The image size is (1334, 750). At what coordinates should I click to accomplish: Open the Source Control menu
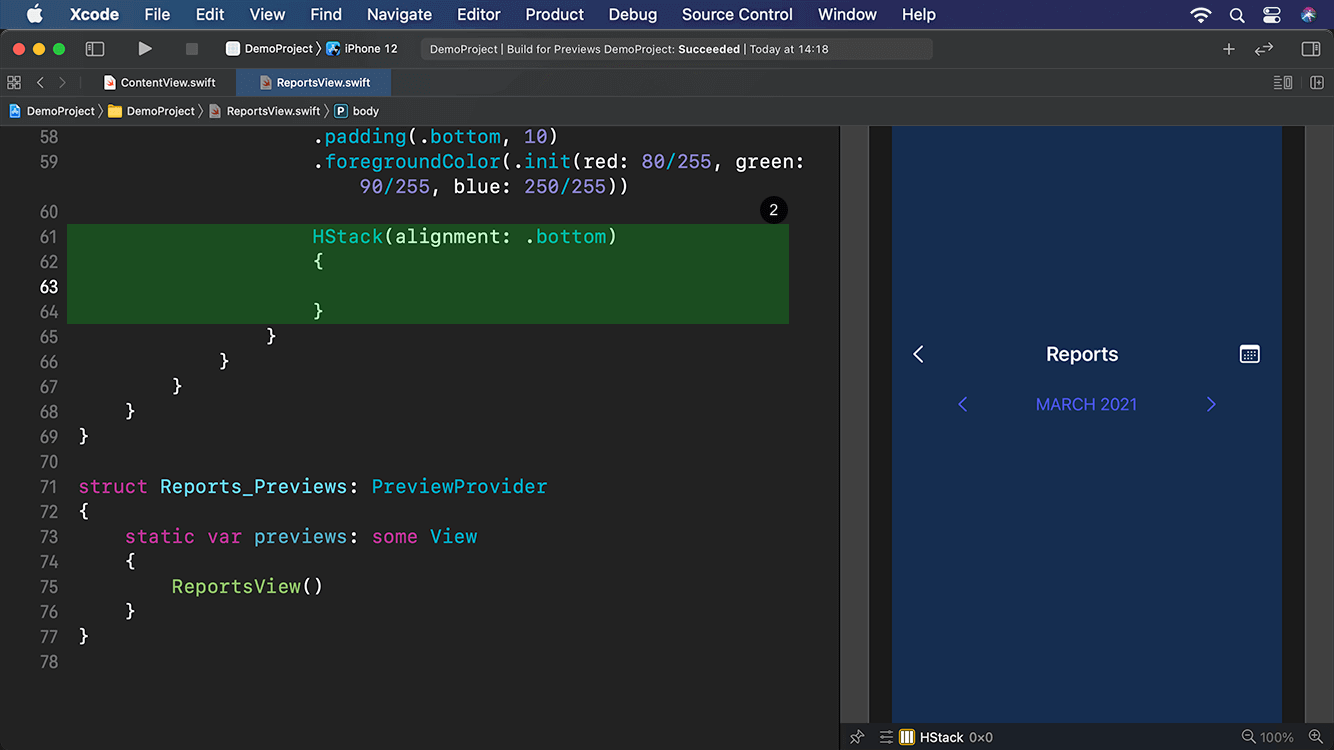737,14
